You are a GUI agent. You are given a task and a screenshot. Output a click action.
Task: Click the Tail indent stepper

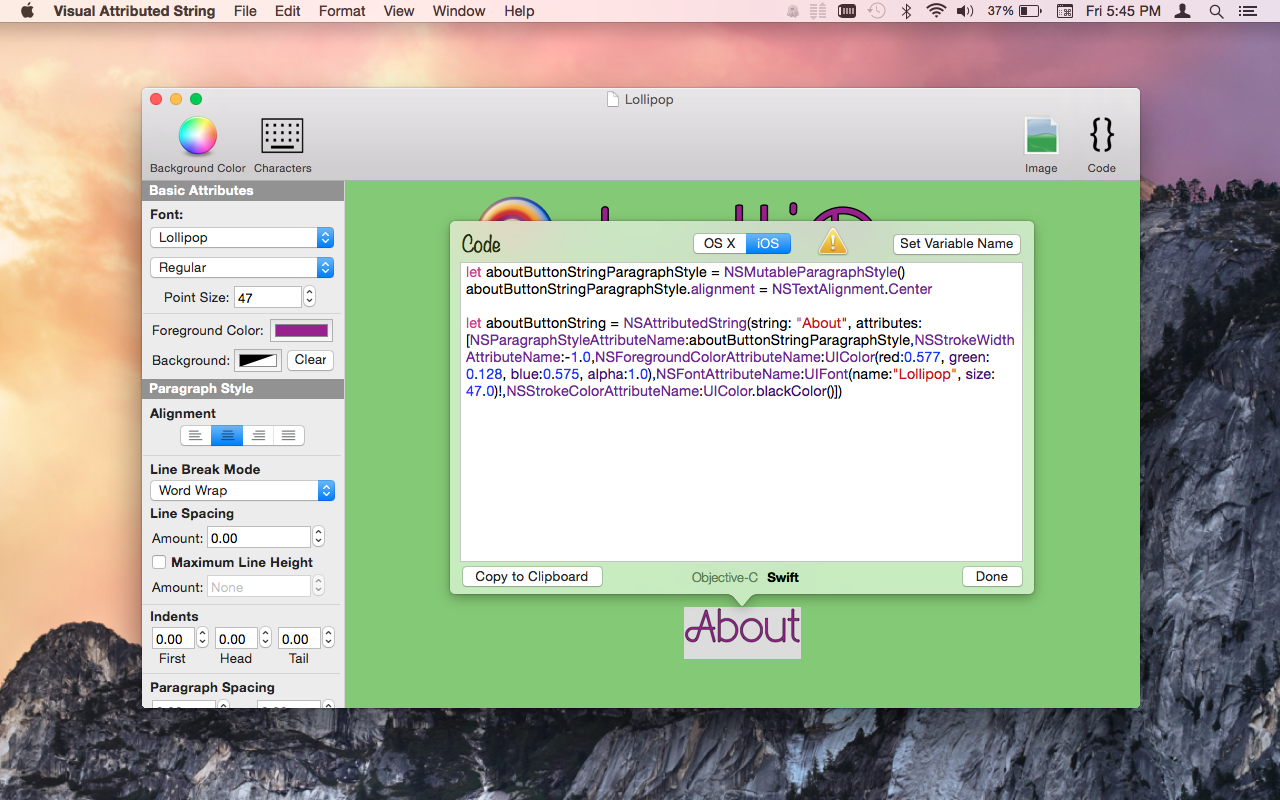coord(328,638)
